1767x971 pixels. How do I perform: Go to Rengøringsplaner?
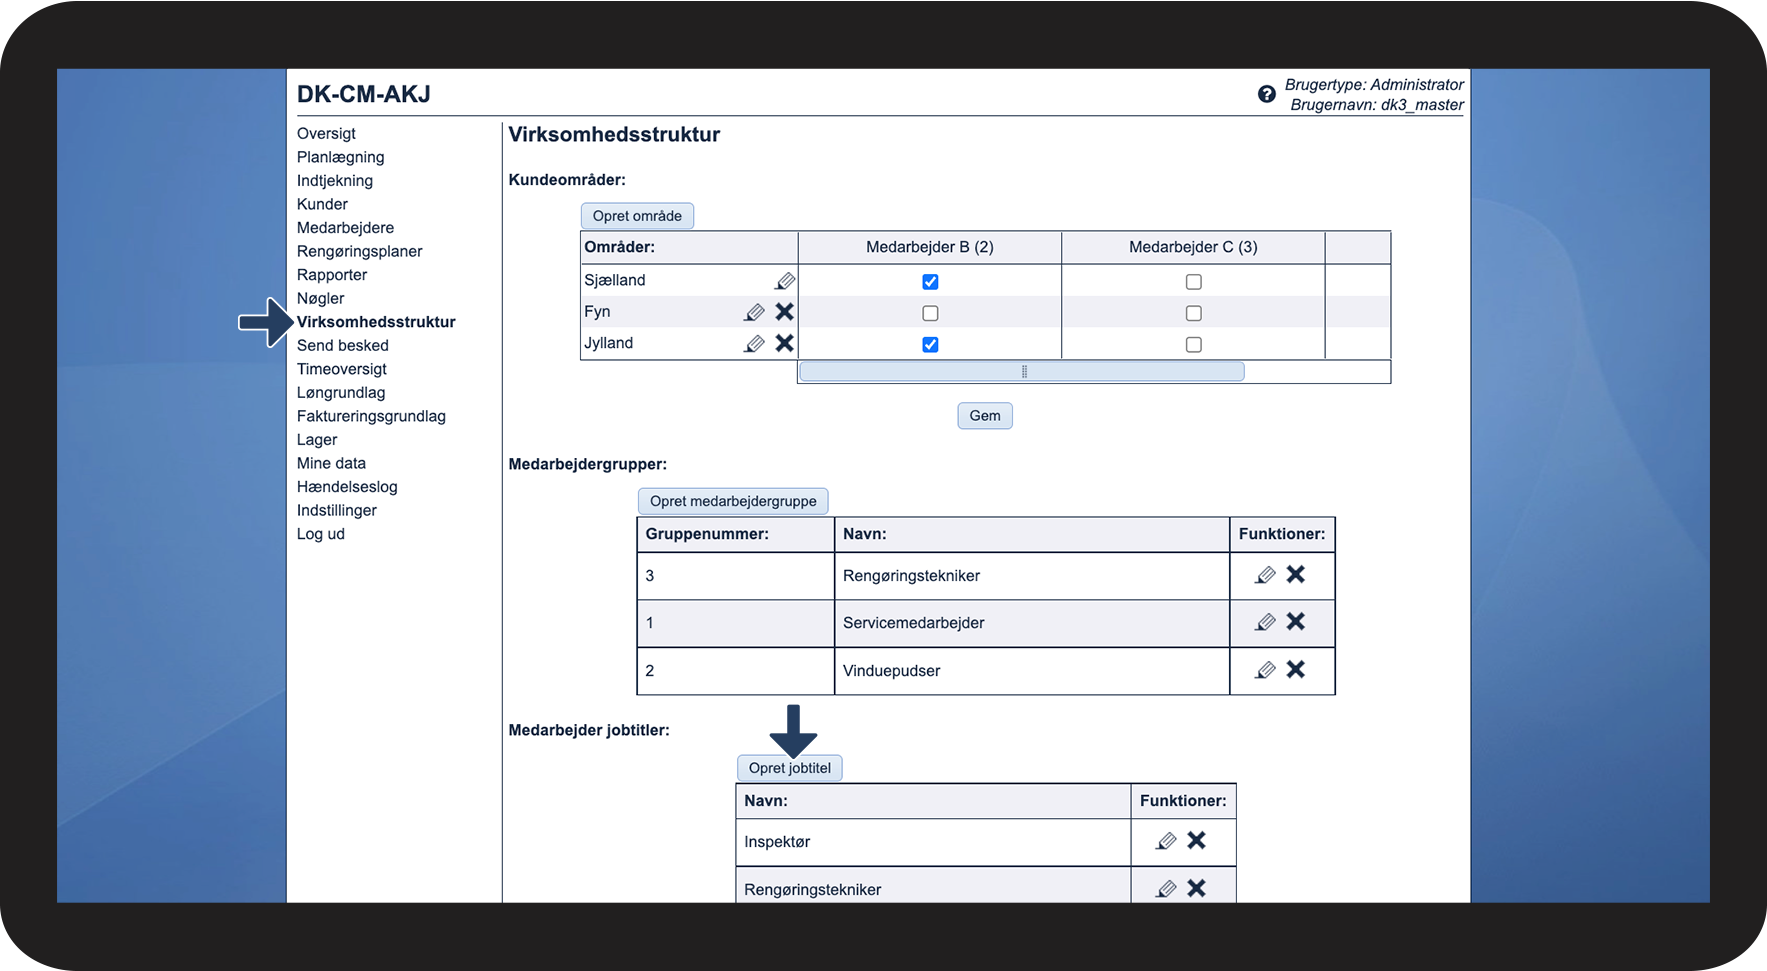[x=359, y=251]
